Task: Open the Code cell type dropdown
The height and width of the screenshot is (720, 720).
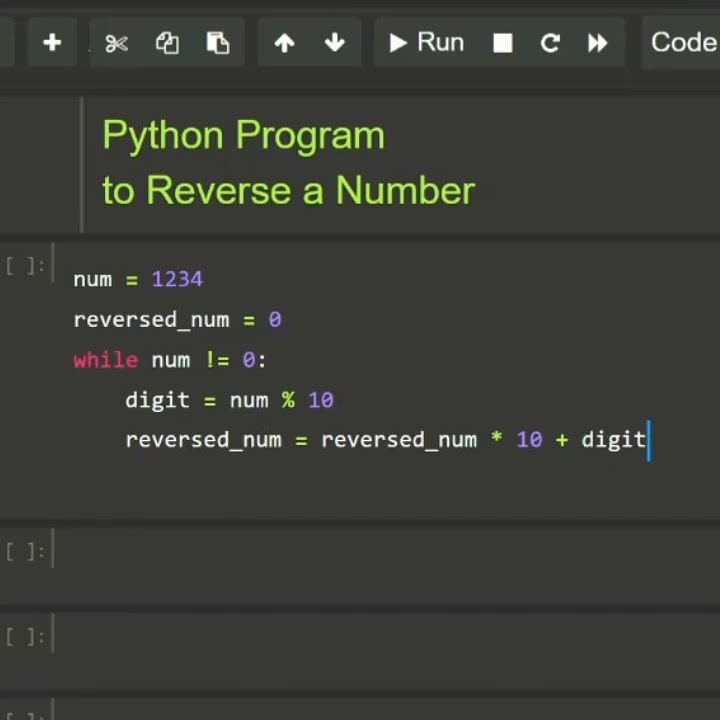Action: pyautogui.click(x=681, y=42)
